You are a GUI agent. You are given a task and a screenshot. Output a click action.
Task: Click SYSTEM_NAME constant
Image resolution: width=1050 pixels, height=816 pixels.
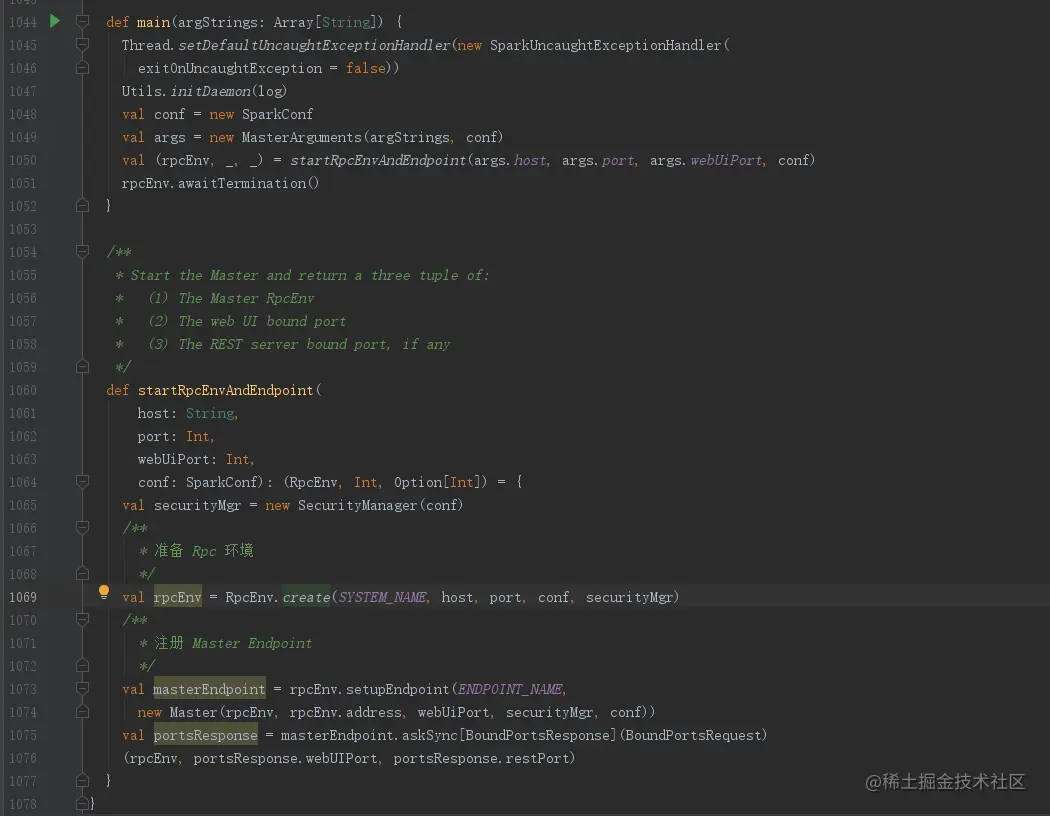[x=382, y=597]
